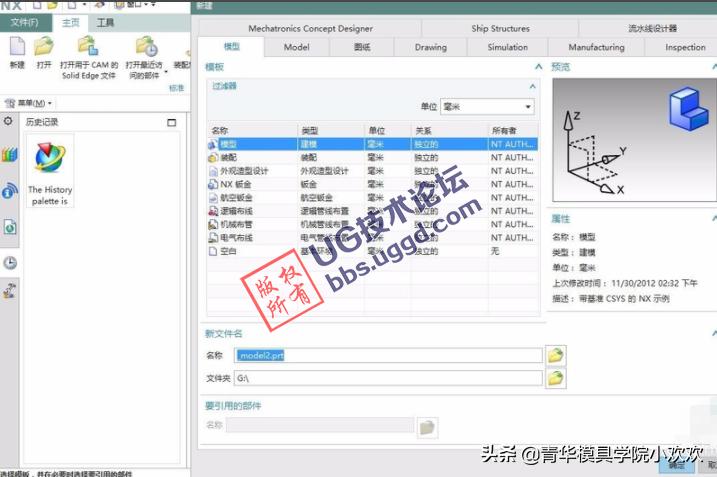Open the Roles sidebar icon
Screen dimensions: 717x477
coord(10,290)
